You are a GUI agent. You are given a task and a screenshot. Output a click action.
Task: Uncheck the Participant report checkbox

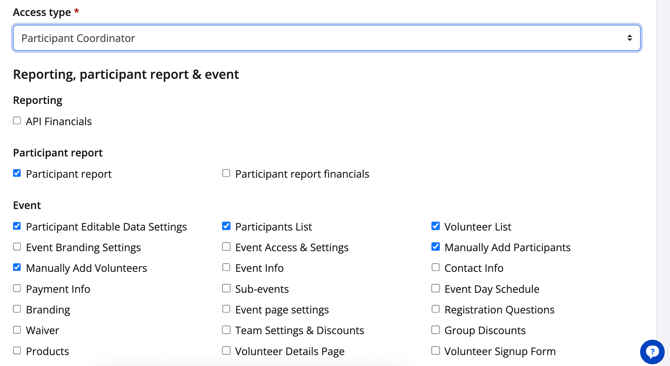click(17, 173)
